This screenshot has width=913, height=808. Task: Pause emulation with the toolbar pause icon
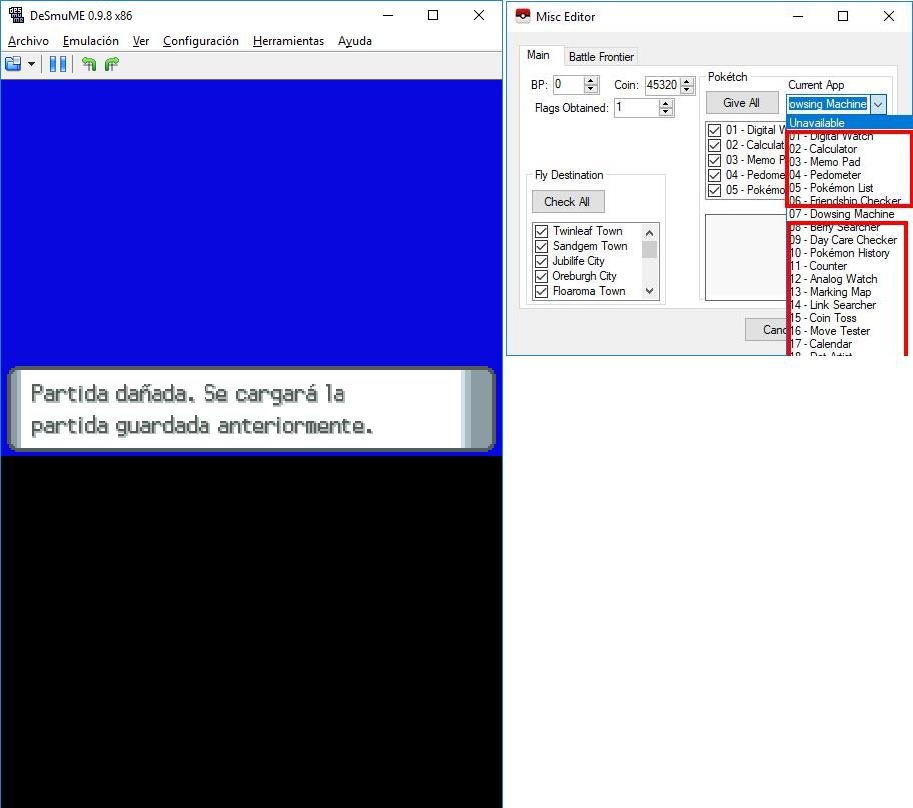[58, 64]
